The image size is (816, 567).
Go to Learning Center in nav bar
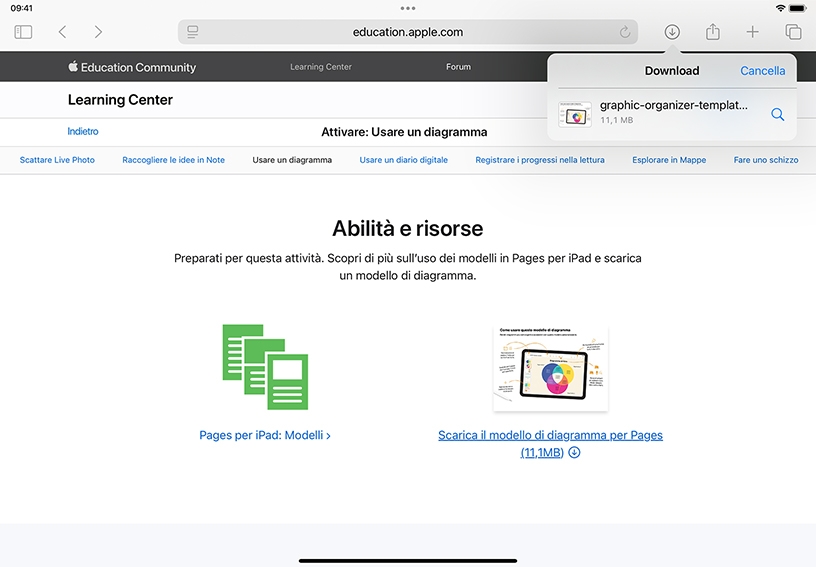click(x=321, y=67)
